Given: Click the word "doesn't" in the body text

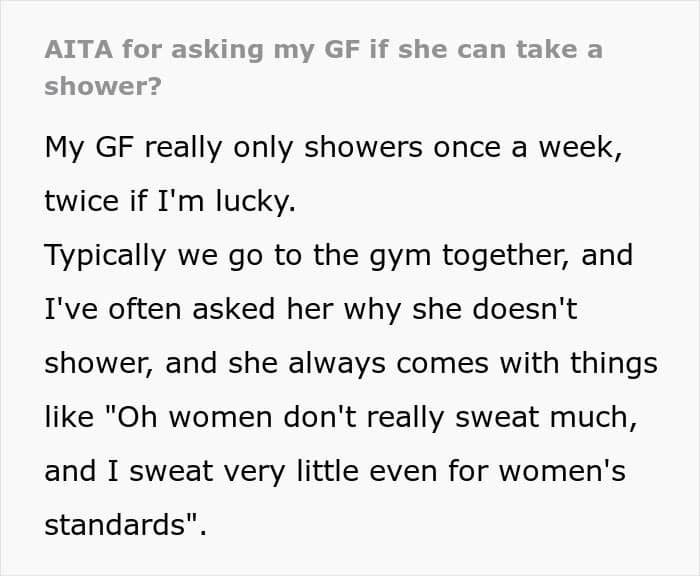Looking at the screenshot, I should tap(525, 309).
